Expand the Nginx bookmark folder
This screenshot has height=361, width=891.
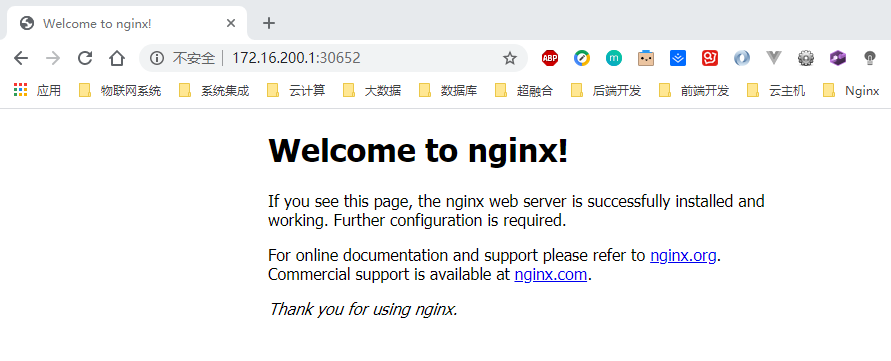(x=851, y=90)
